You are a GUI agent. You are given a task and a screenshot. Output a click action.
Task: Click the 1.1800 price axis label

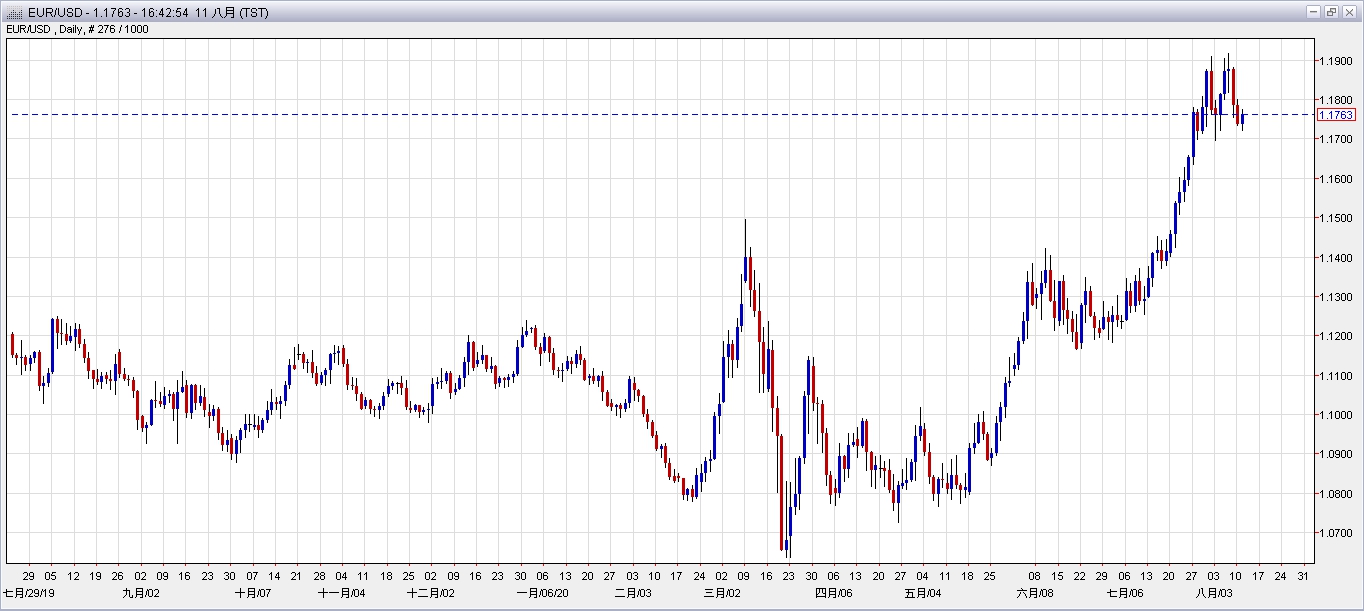click(1336, 100)
